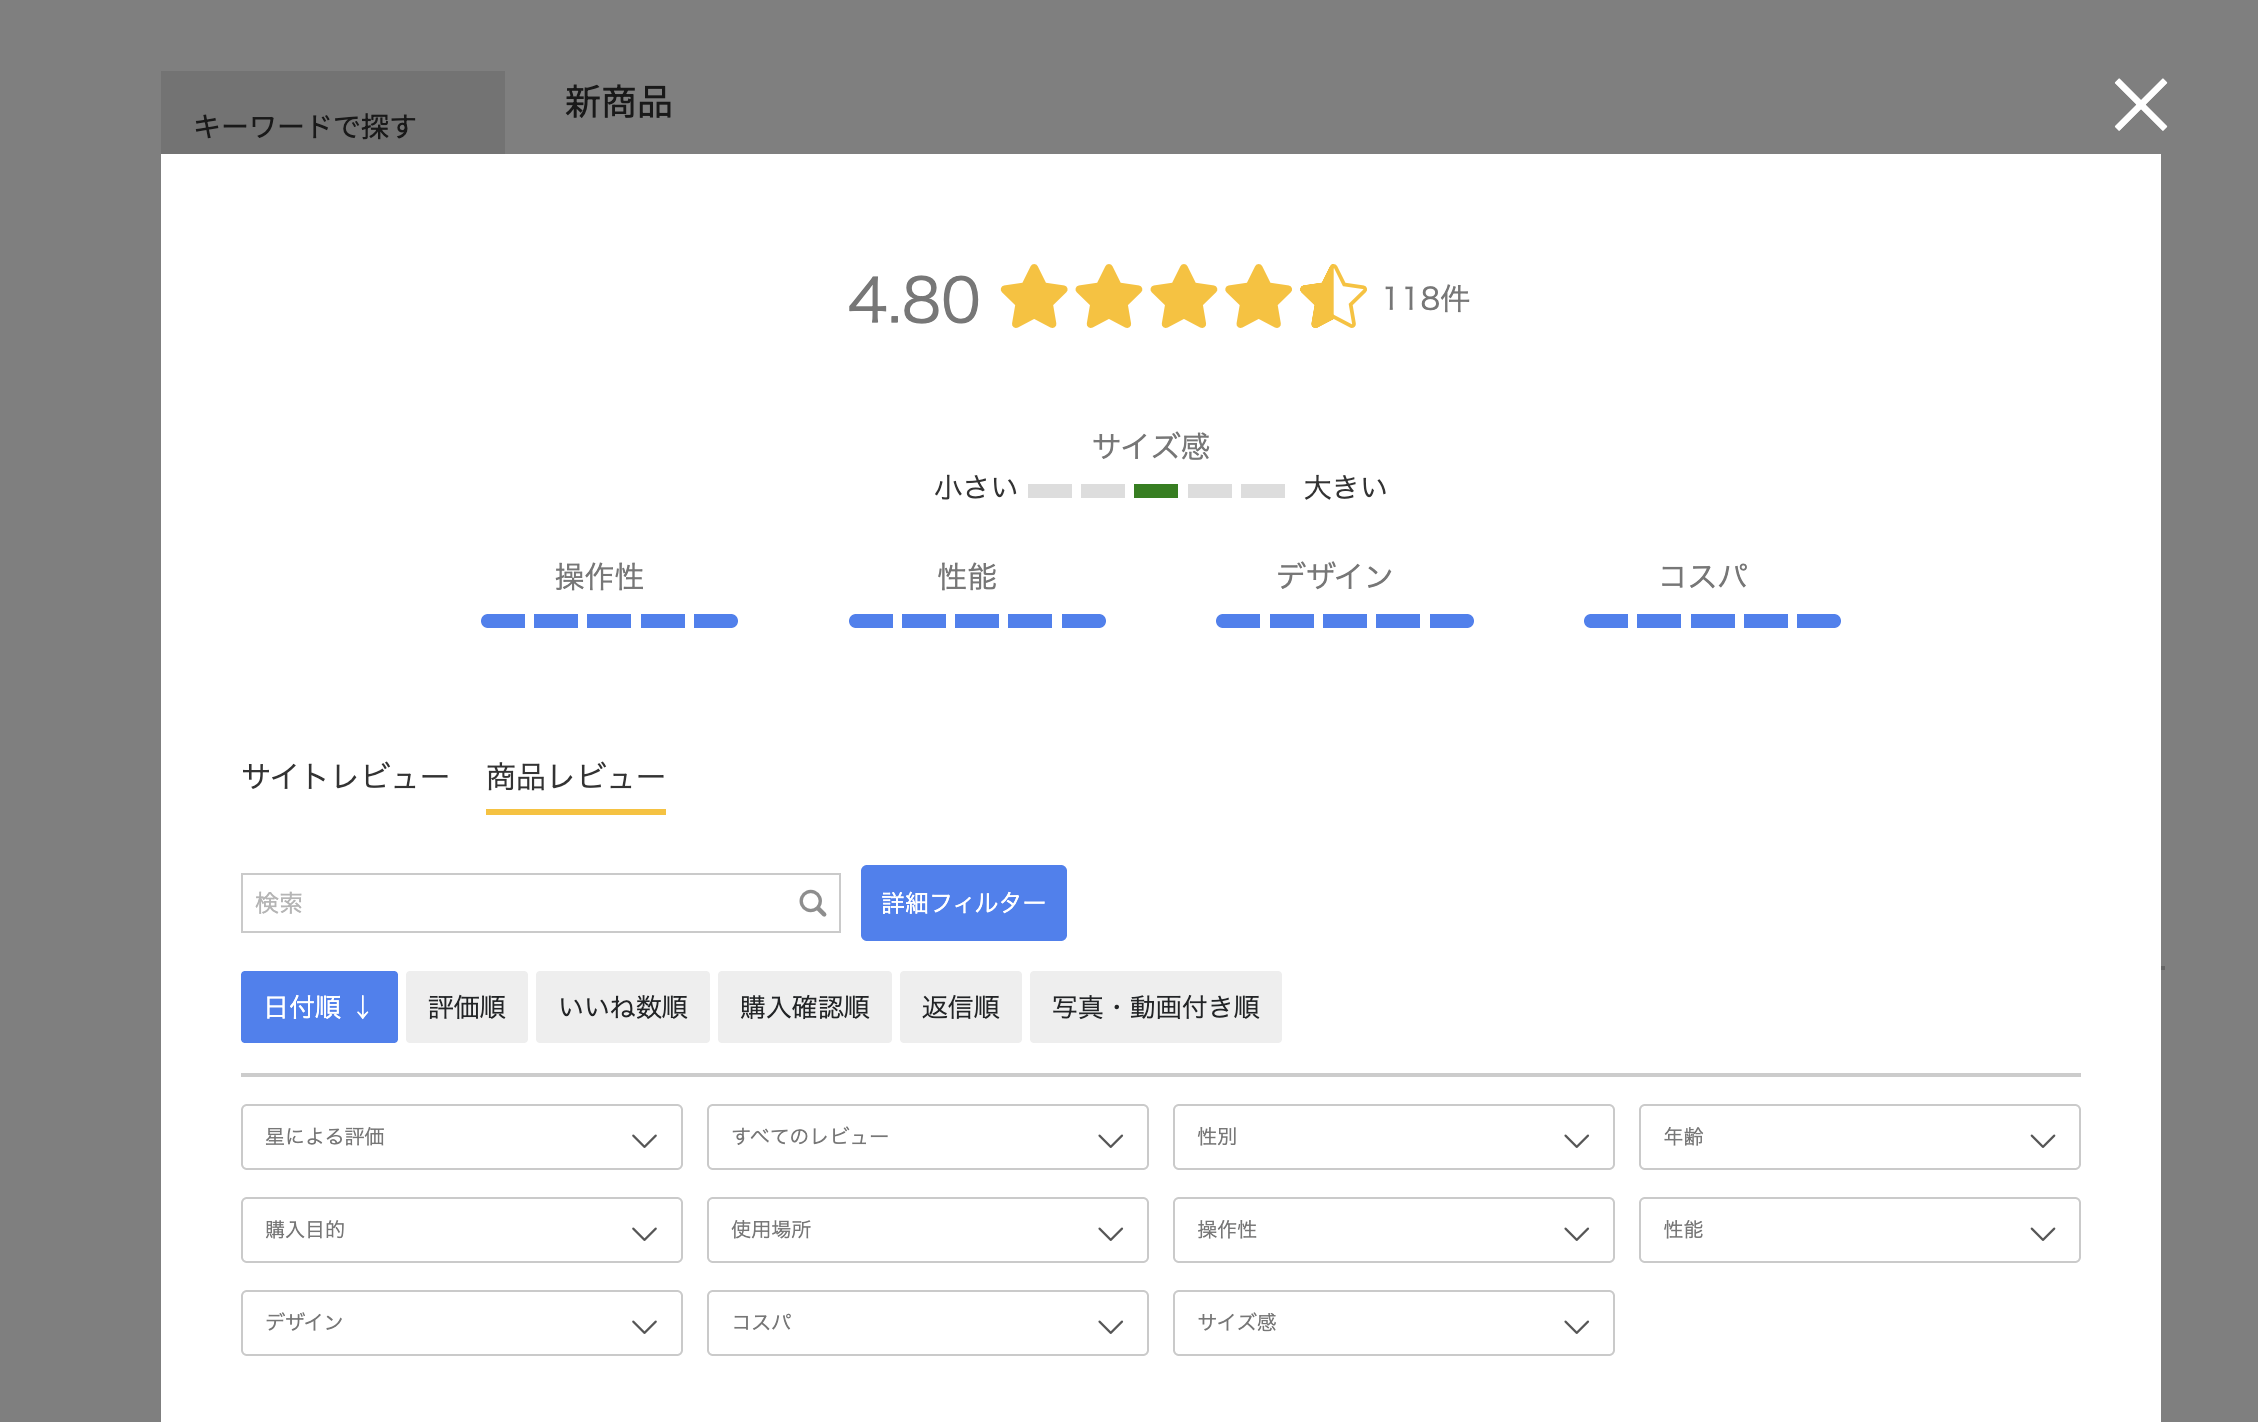Open the 性別 filter dropdown
The height and width of the screenshot is (1422, 2258).
click(x=1394, y=1137)
